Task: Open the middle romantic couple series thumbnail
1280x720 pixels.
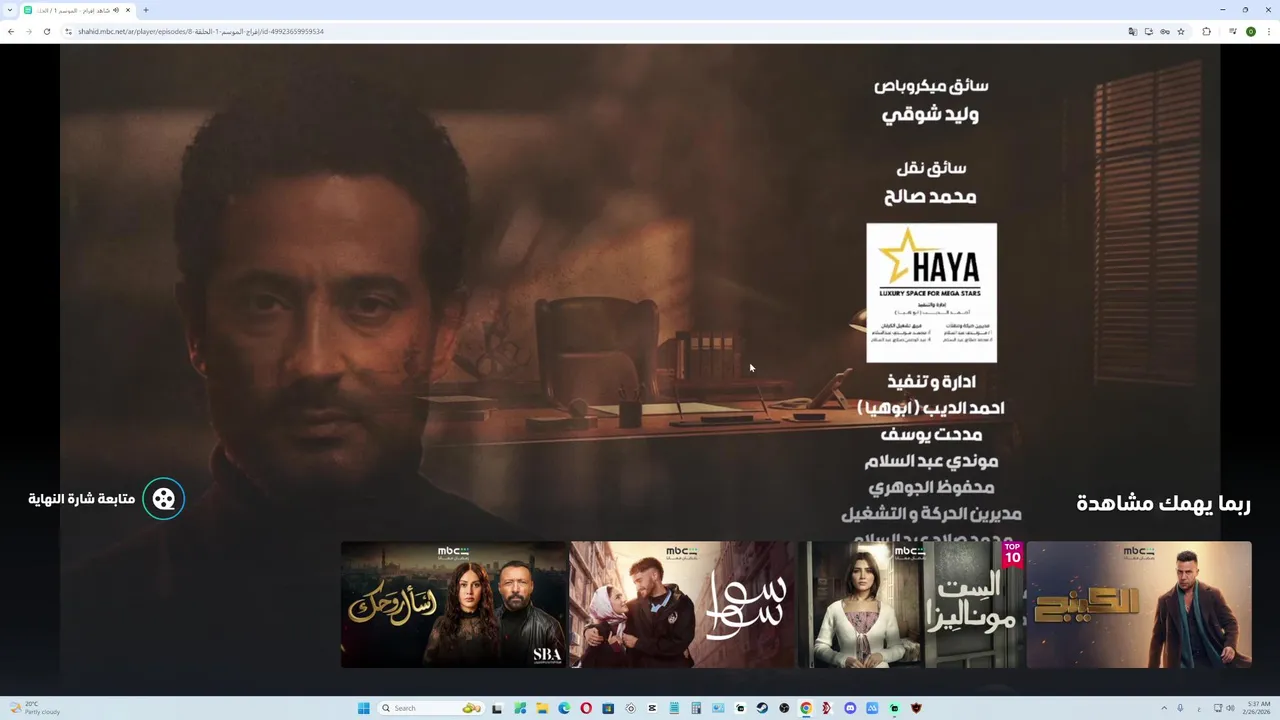Action: pos(682,604)
